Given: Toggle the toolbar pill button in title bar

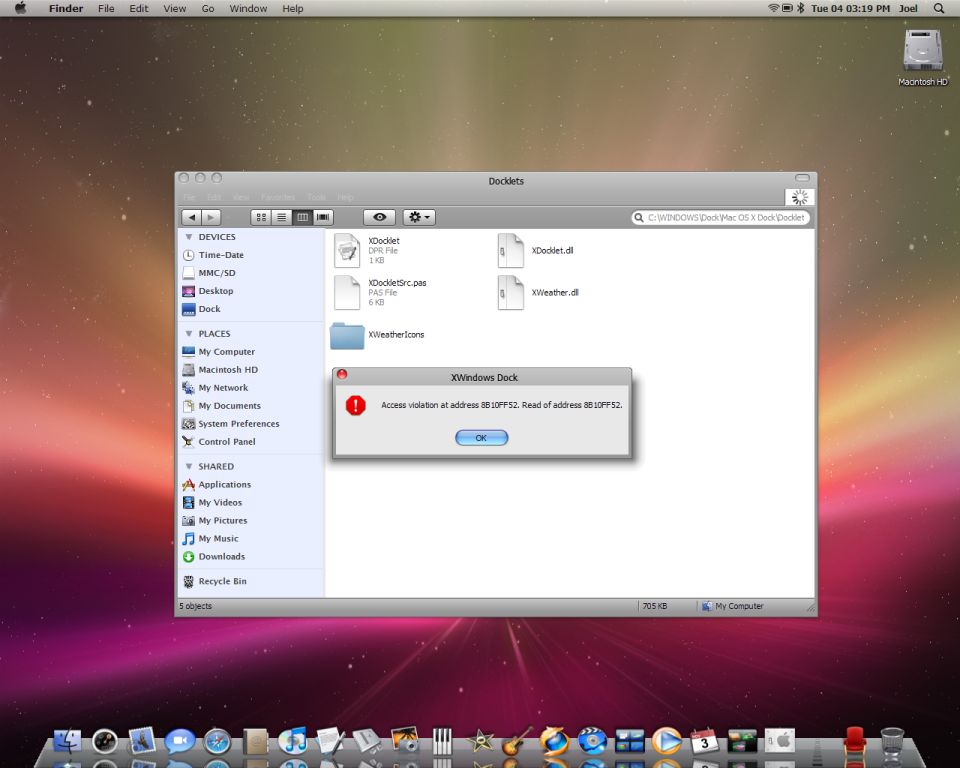Looking at the screenshot, I should pos(802,178).
